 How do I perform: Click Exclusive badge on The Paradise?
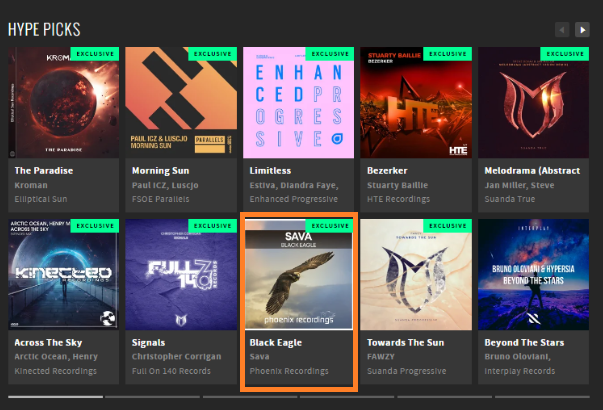(95, 54)
